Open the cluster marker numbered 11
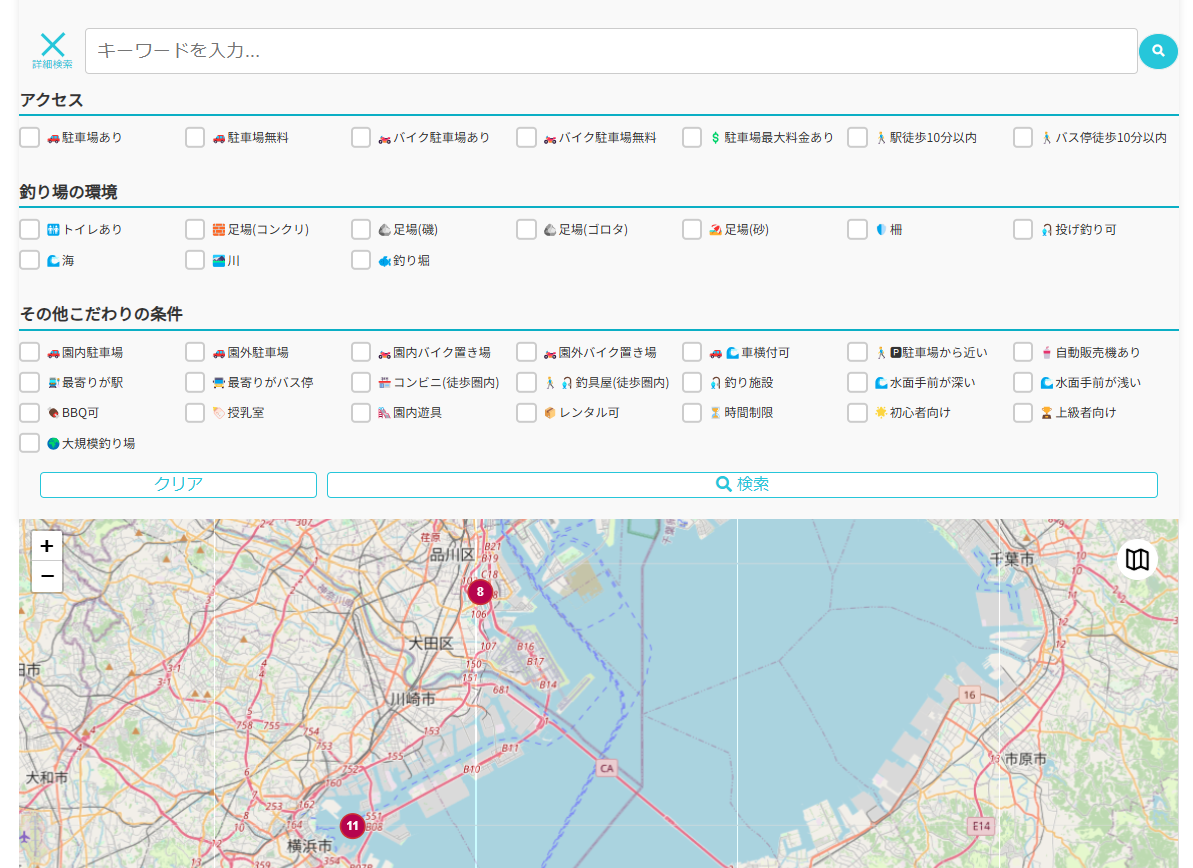The height and width of the screenshot is (868, 1193). pos(352,826)
